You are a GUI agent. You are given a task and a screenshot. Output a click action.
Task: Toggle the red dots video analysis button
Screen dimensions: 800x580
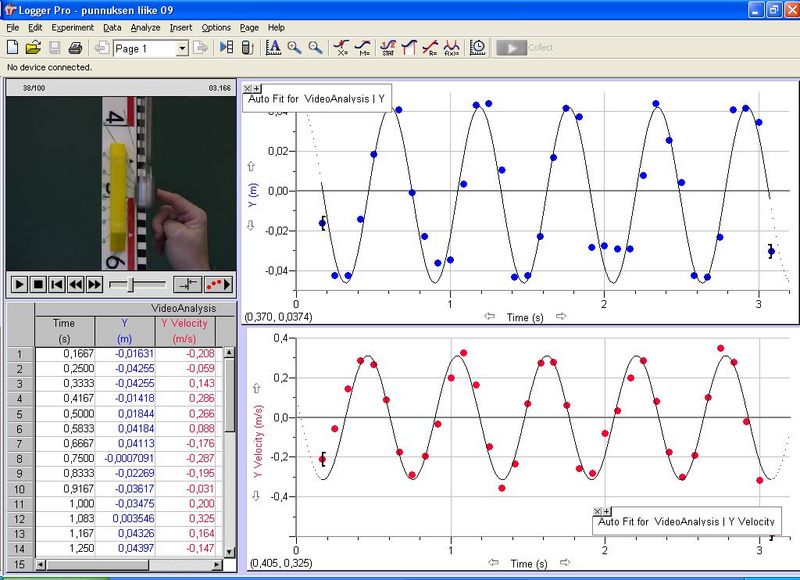point(216,284)
